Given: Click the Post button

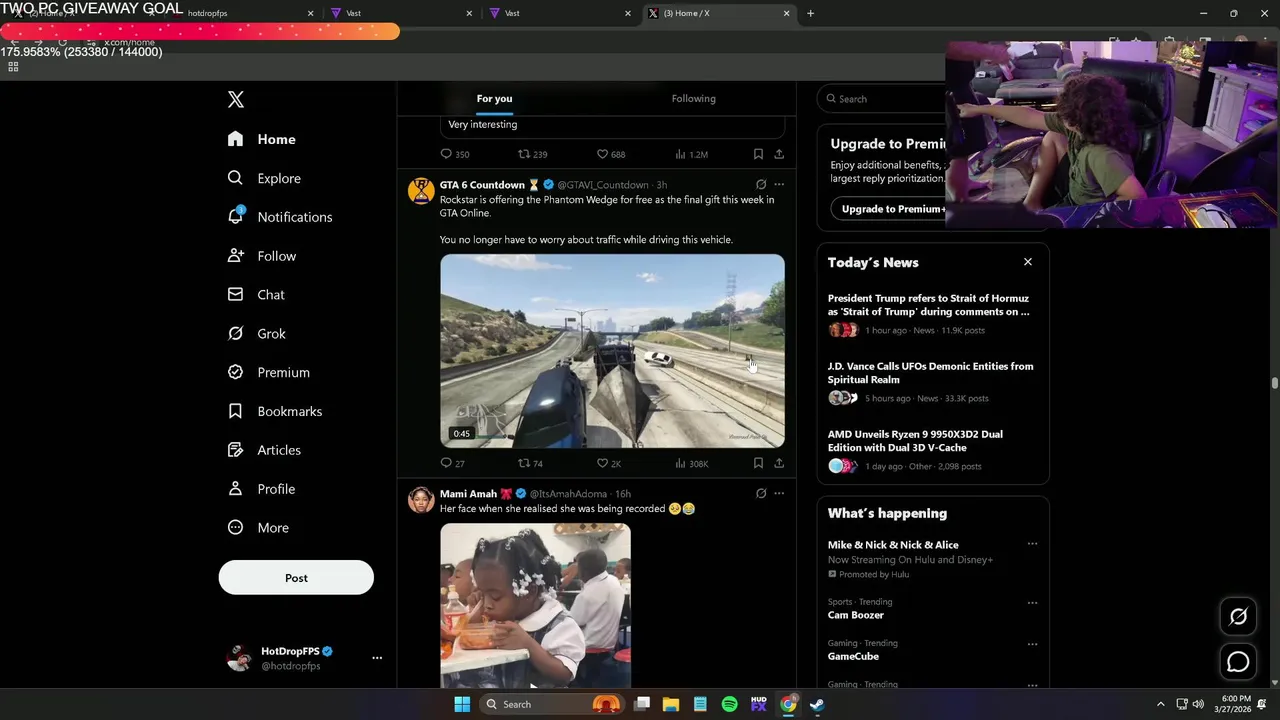Looking at the screenshot, I should pos(296,578).
